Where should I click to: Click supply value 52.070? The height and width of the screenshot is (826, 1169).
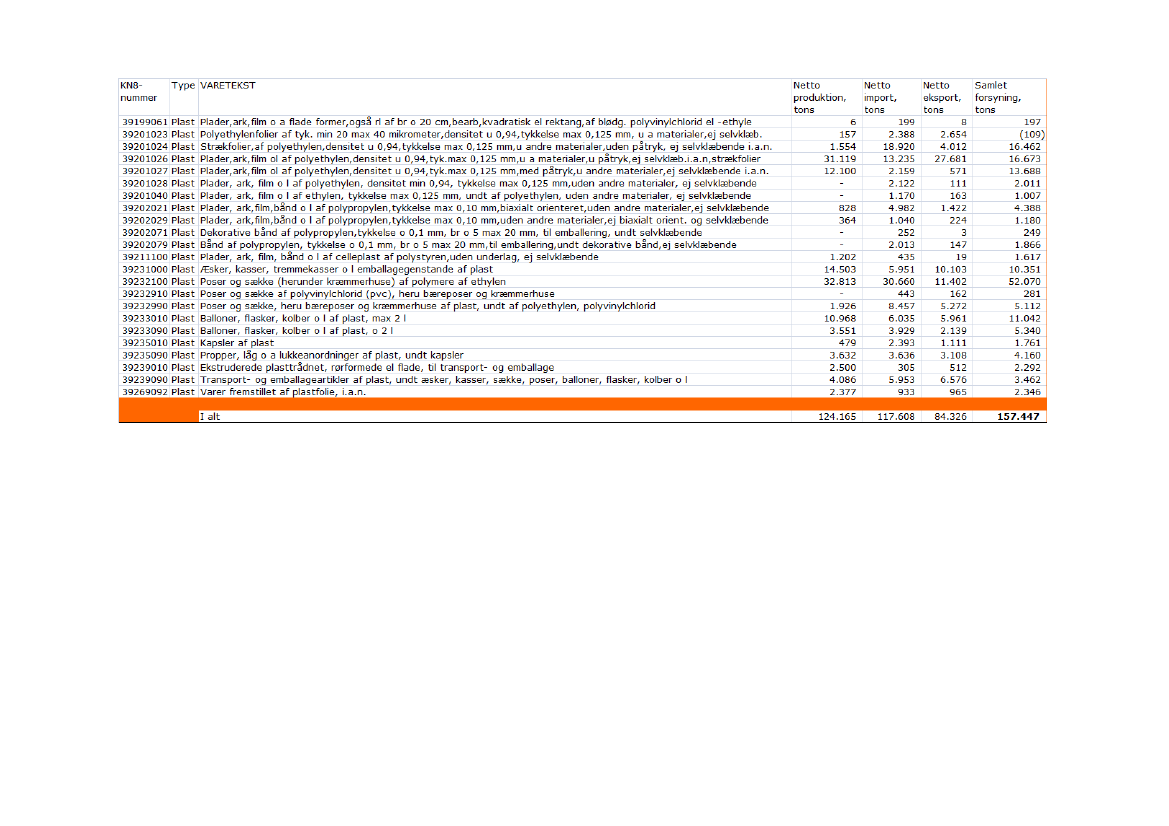[x=1025, y=282]
